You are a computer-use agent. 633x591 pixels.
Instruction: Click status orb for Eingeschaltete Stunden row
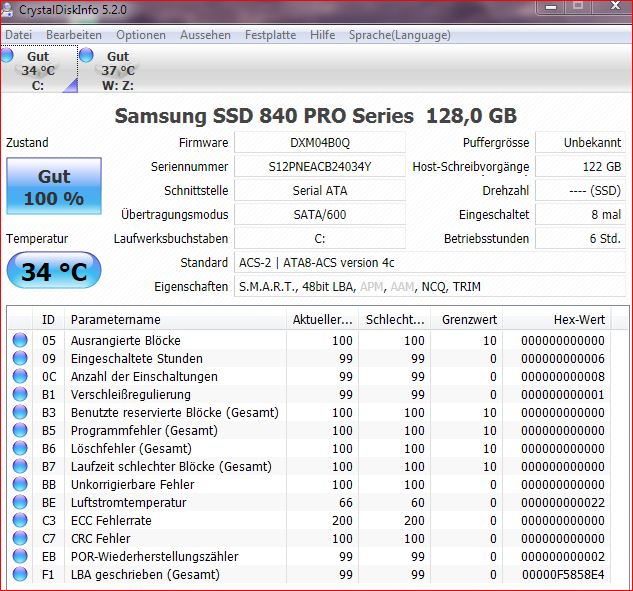coord(20,358)
